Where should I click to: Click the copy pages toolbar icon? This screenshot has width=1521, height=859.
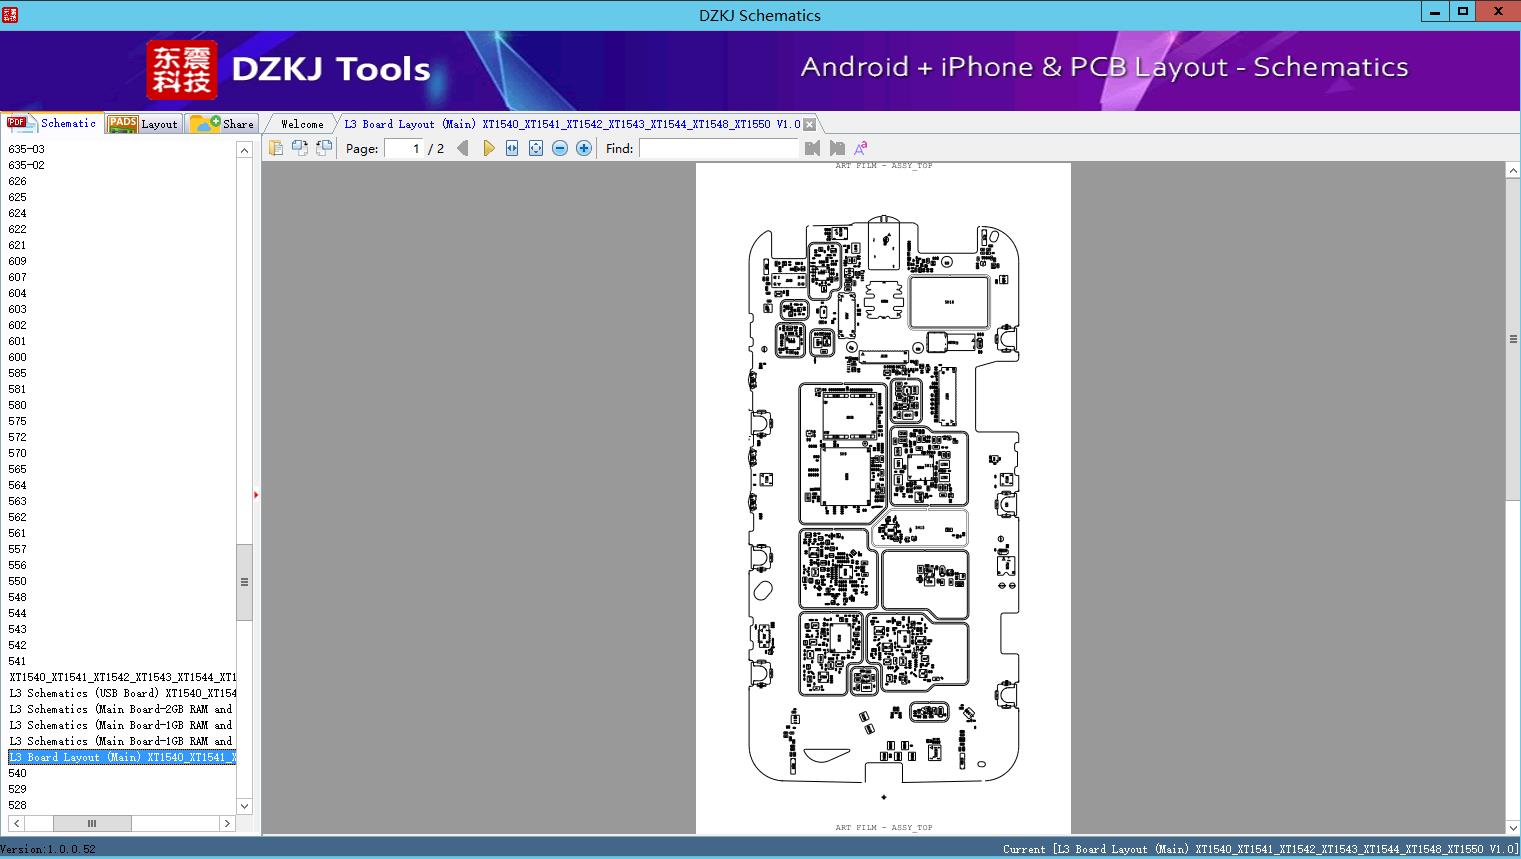[x=275, y=148]
